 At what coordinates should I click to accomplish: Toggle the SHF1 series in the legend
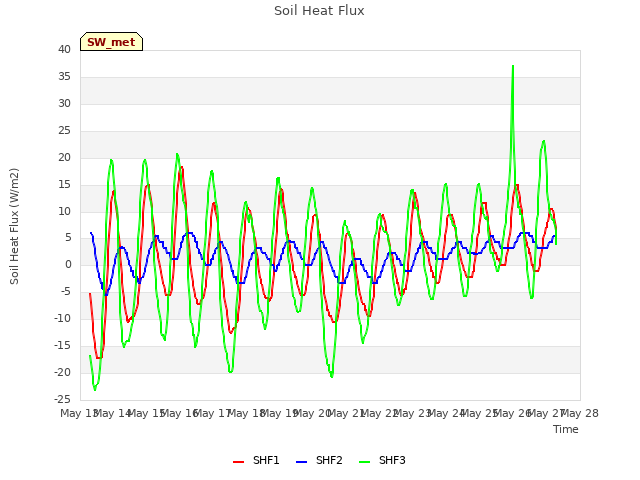(256, 460)
